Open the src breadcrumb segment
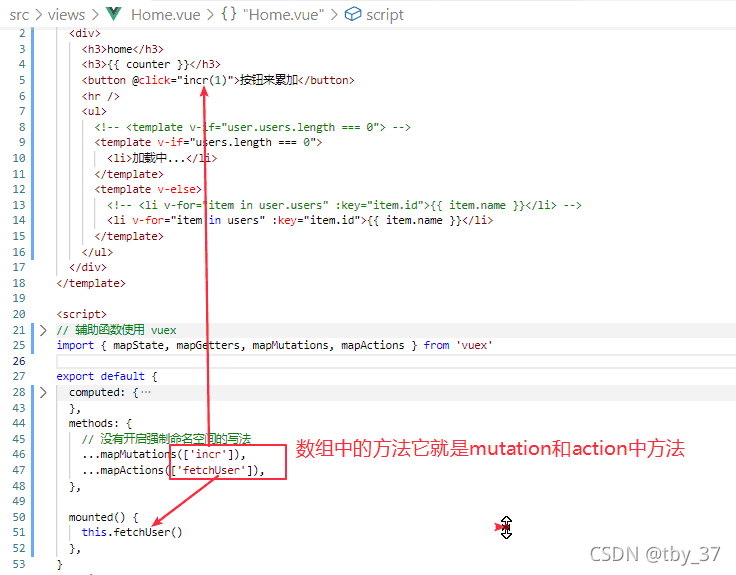The height and width of the screenshot is (575, 736). (19, 15)
